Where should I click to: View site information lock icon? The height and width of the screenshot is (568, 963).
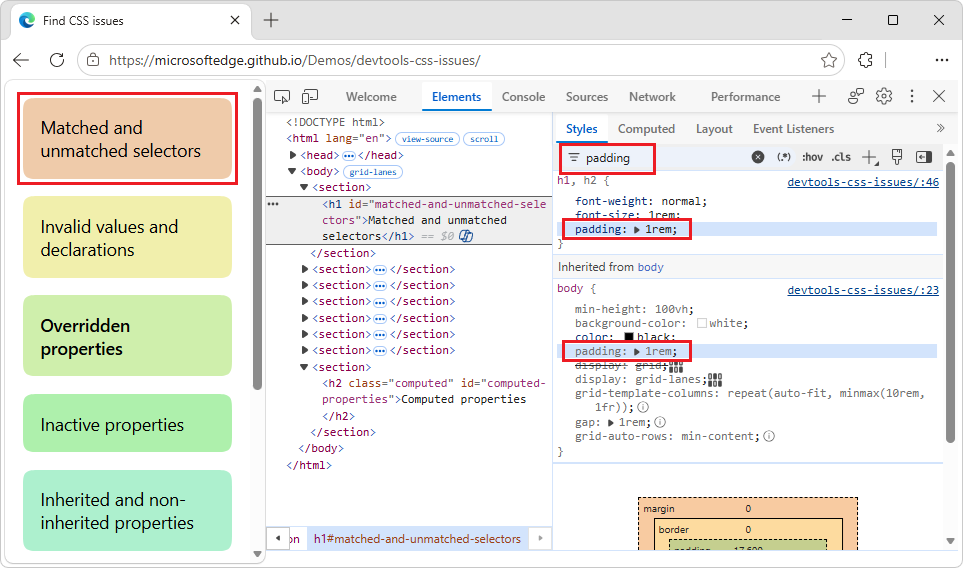[x=93, y=60]
